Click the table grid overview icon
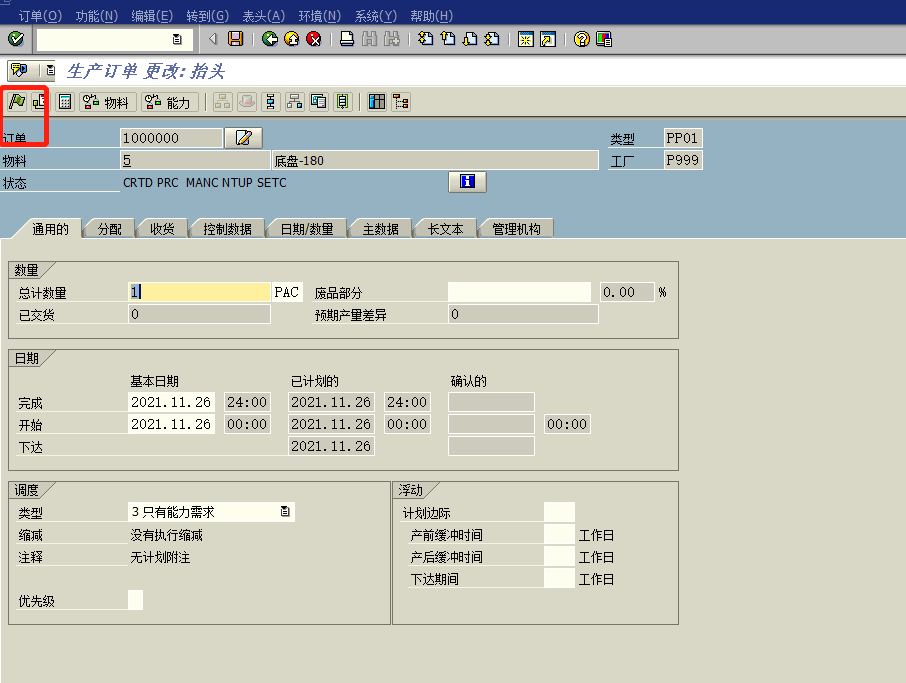 [x=377, y=102]
